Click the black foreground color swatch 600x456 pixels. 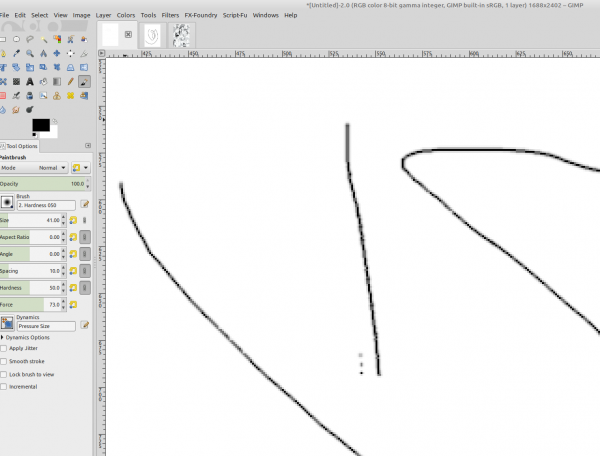[41, 125]
